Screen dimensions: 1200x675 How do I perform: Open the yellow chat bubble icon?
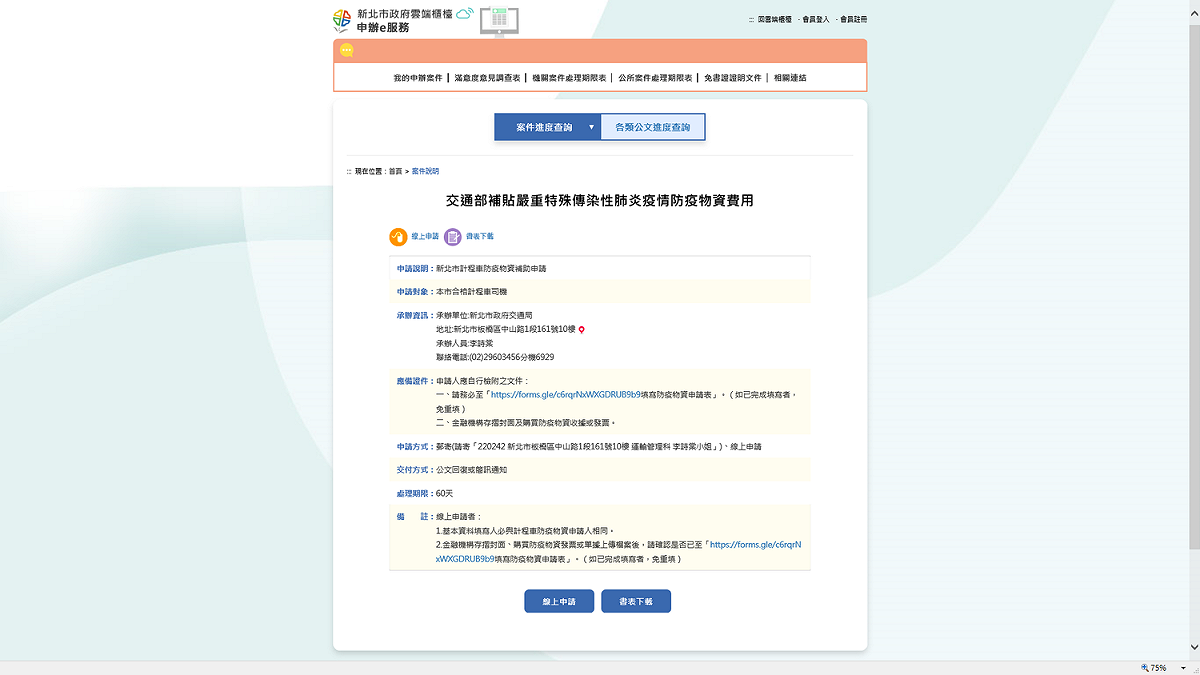pyautogui.click(x=347, y=50)
